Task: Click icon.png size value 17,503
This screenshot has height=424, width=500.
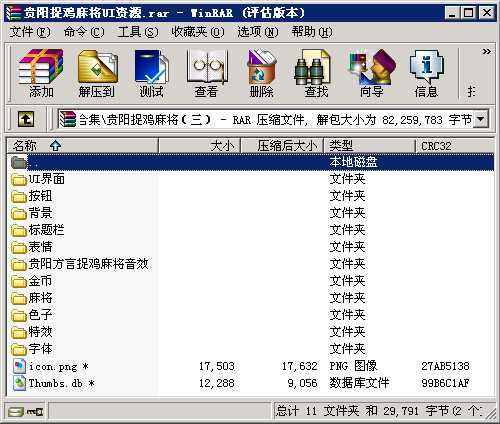Action: 217,366
